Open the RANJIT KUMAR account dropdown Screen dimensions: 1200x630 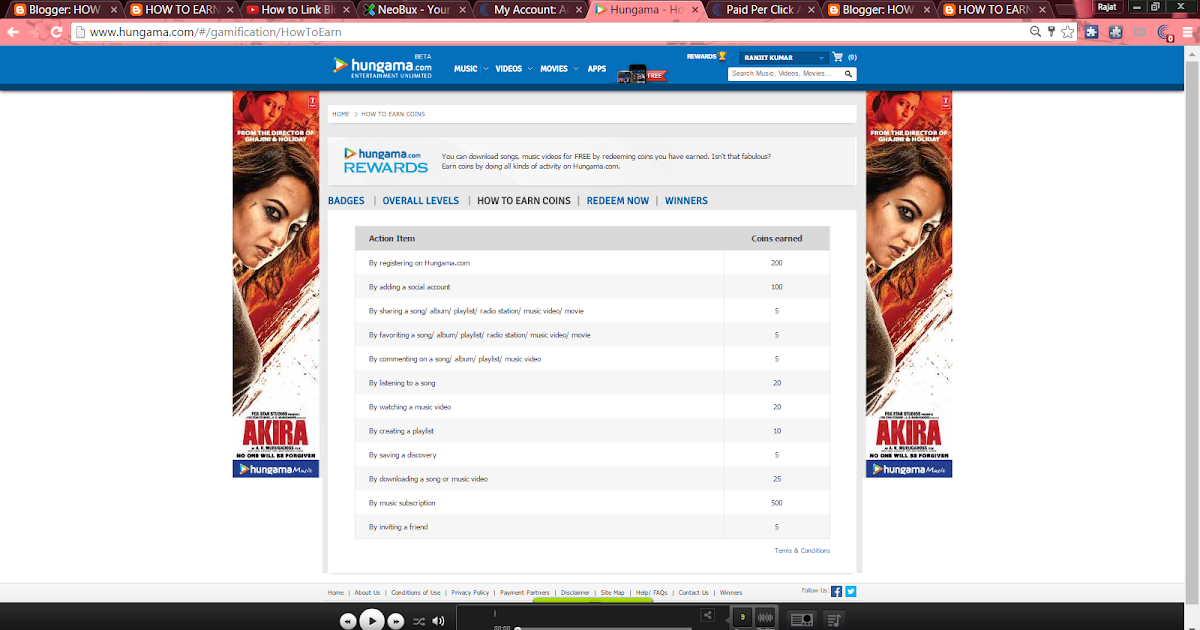pyautogui.click(x=783, y=58)
